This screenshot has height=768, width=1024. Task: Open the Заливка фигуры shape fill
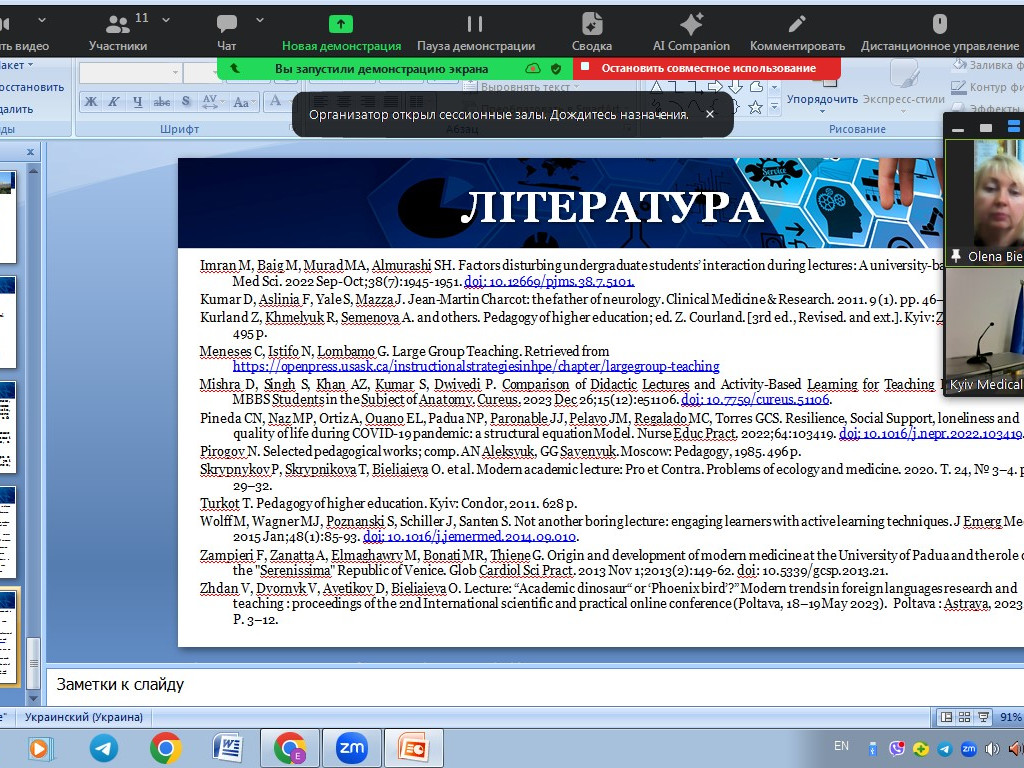[x=987, y=65]
